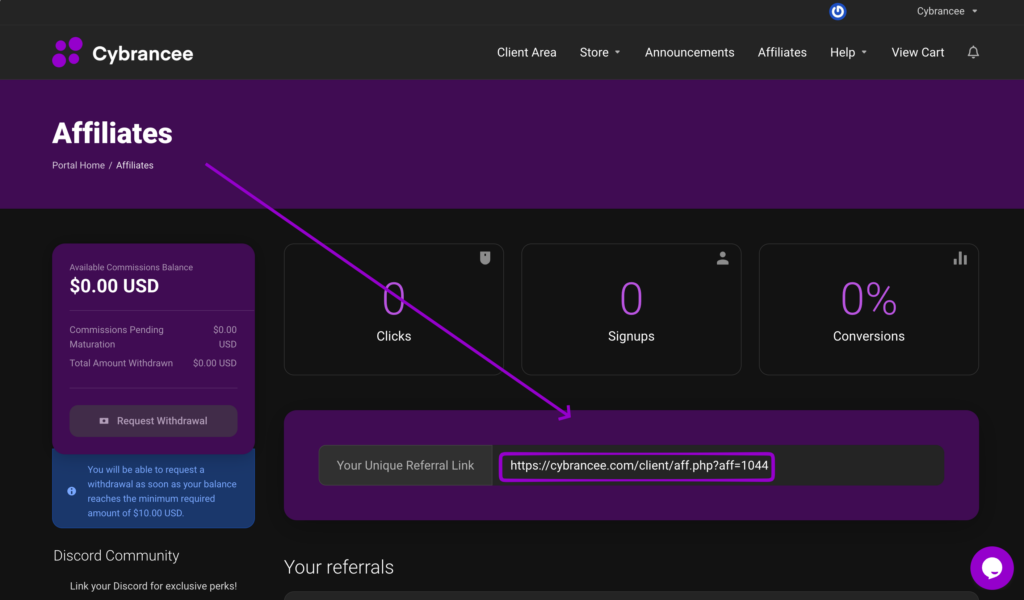Screen dimensions: 1024x600
Task: Select the unique referral link field
Action: pos(718,466)
